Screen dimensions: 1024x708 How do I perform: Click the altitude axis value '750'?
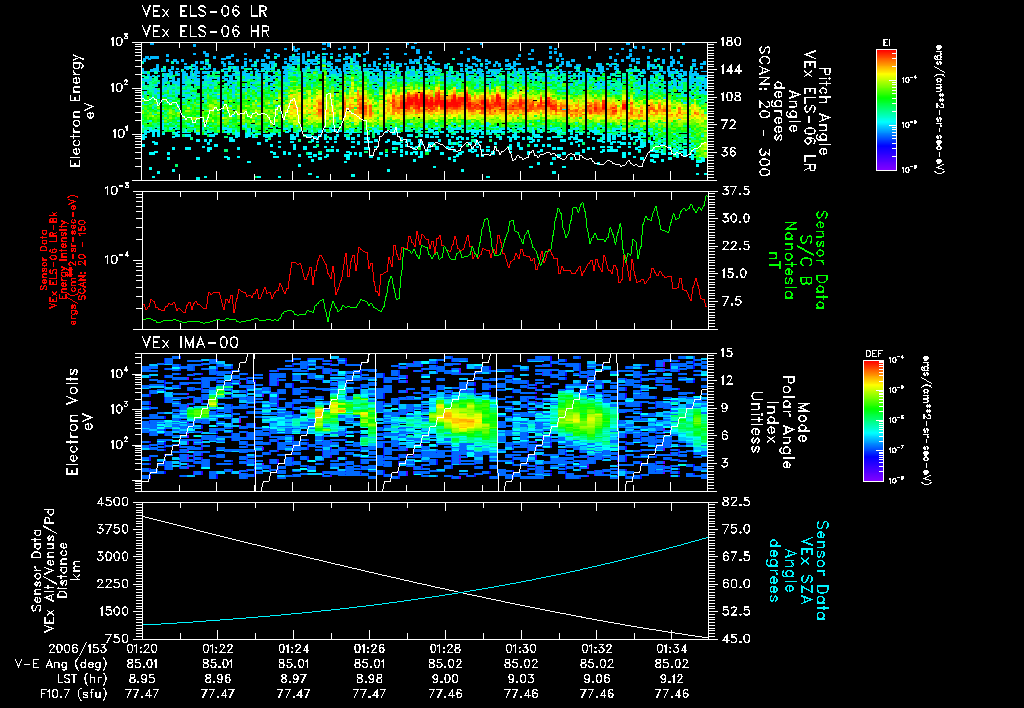coord(116,639)
